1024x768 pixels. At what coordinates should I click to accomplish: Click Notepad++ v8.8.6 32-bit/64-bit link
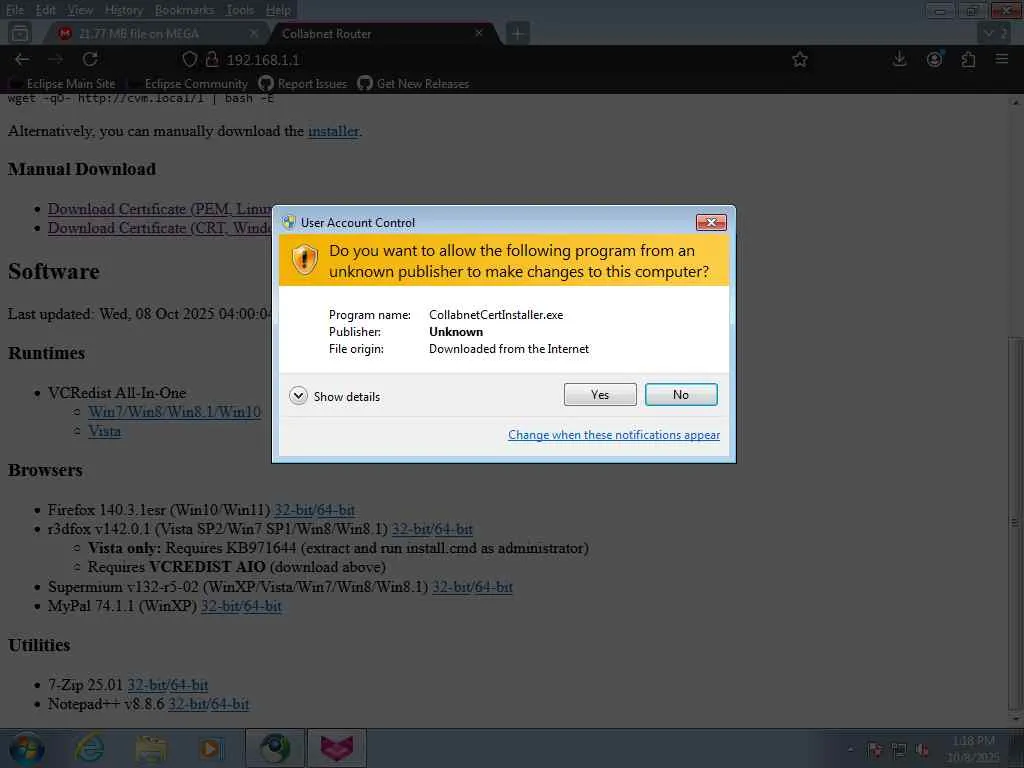tap(209, 704)
